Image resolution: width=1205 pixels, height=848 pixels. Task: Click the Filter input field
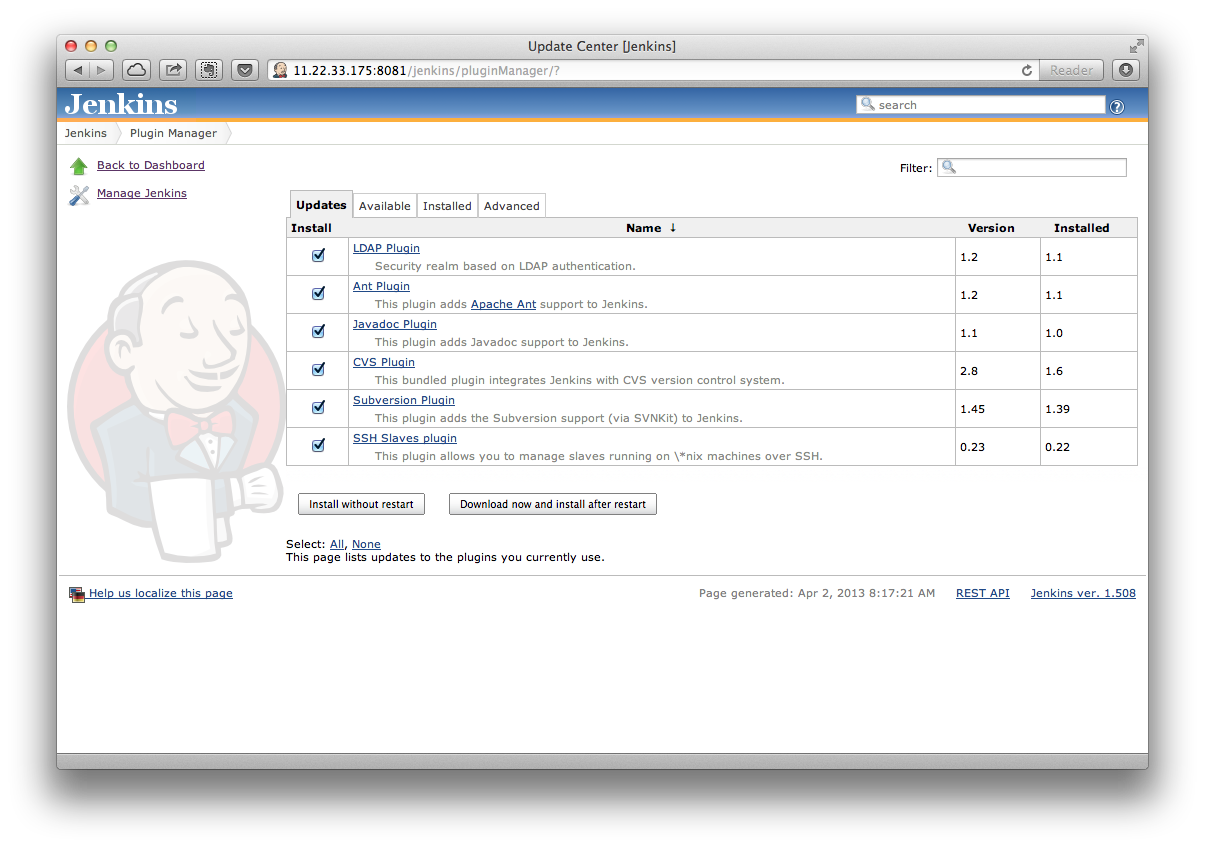[1032, 167]
